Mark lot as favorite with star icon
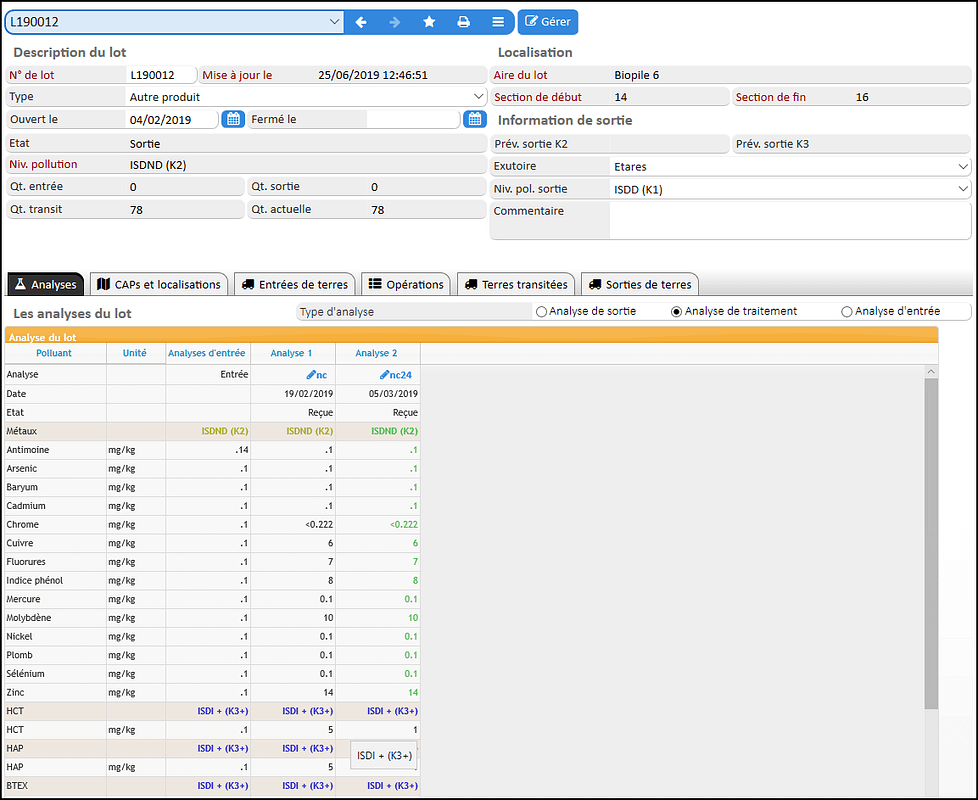This screenshot has height=800, width=978. (429, 22)
